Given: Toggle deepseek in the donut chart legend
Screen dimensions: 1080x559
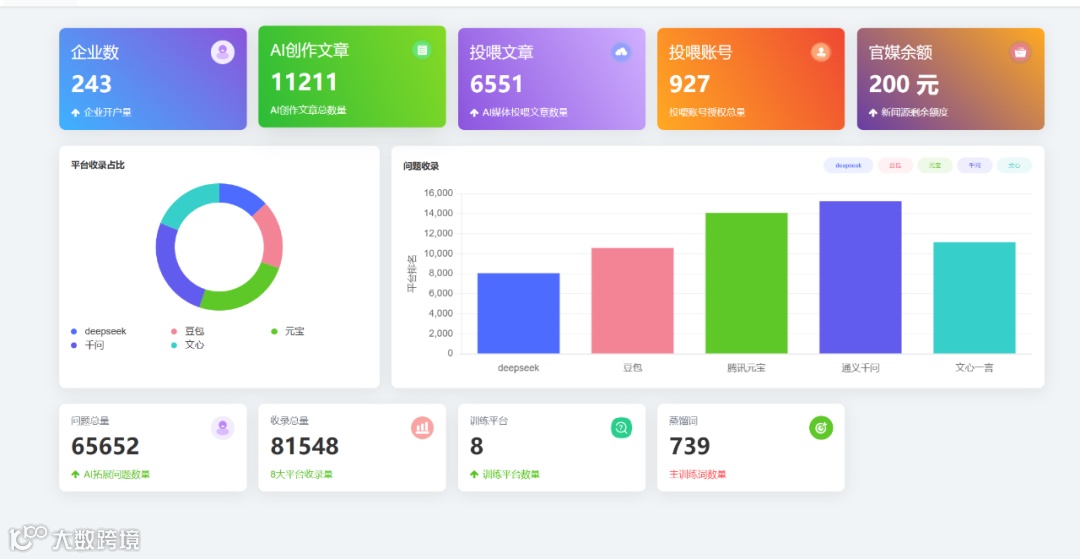Looking at the screenshot, I should 99,331.
